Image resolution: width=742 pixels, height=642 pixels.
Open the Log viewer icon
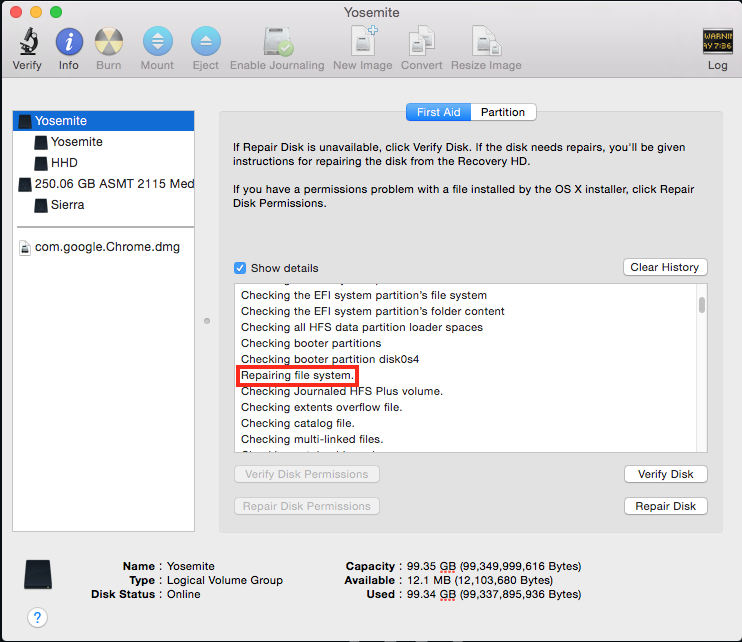click(717, 41)
